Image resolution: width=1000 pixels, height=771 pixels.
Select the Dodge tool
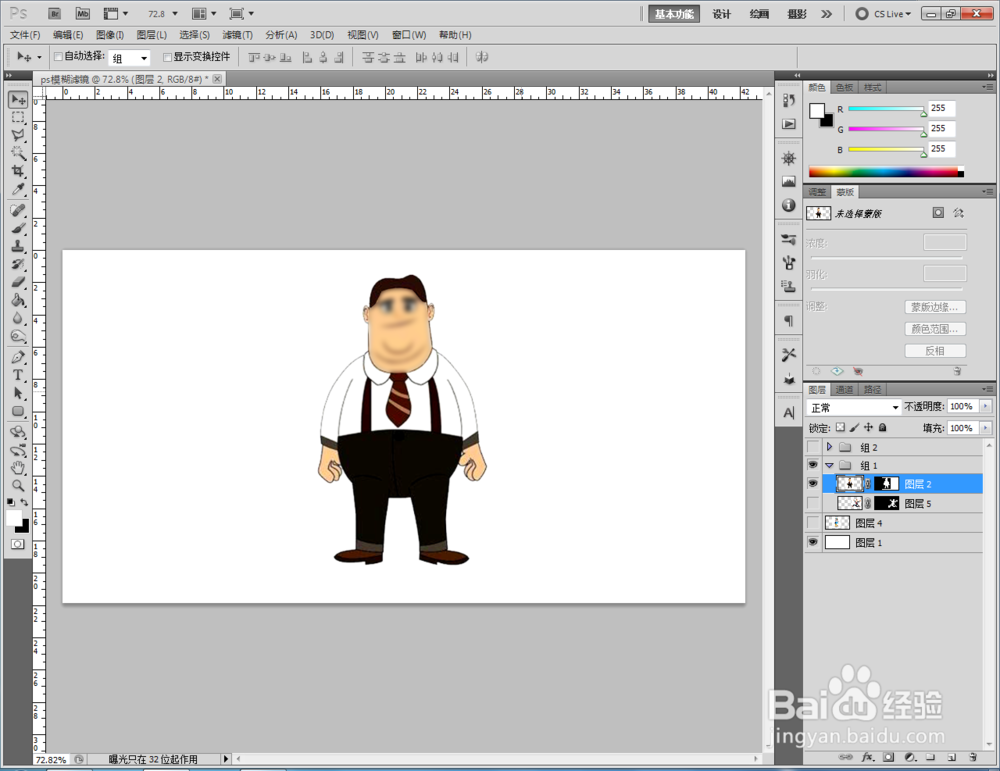[18, 335]
